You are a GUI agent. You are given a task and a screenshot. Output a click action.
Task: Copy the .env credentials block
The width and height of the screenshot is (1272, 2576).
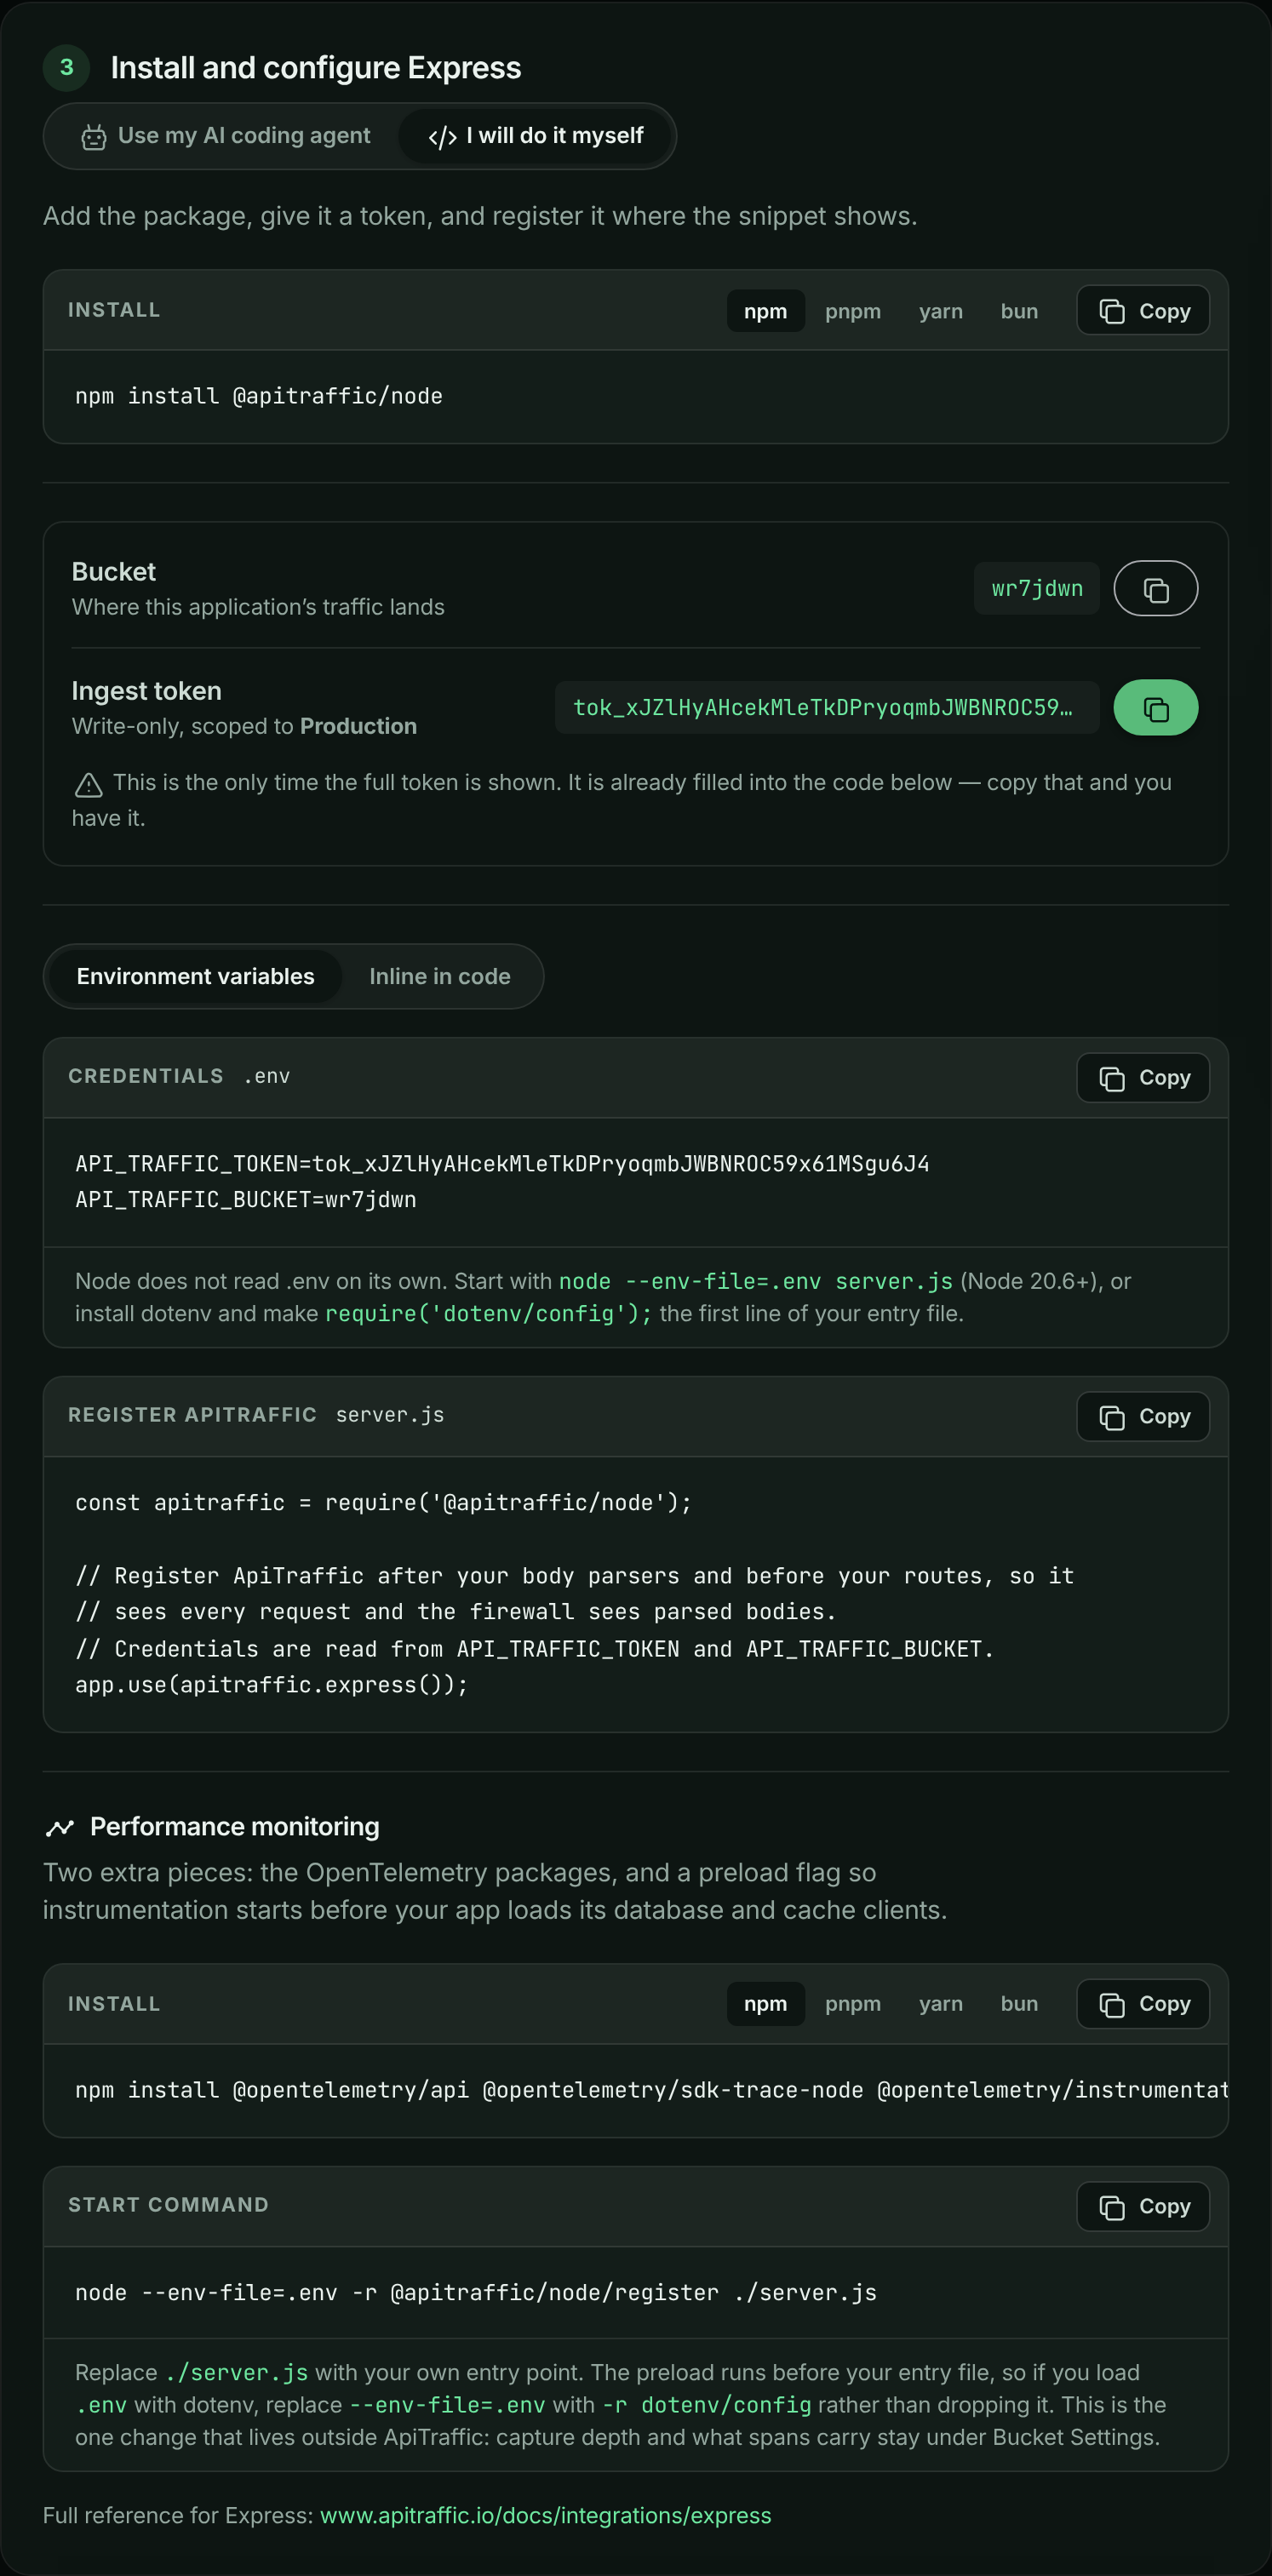click(1143, 1078)
